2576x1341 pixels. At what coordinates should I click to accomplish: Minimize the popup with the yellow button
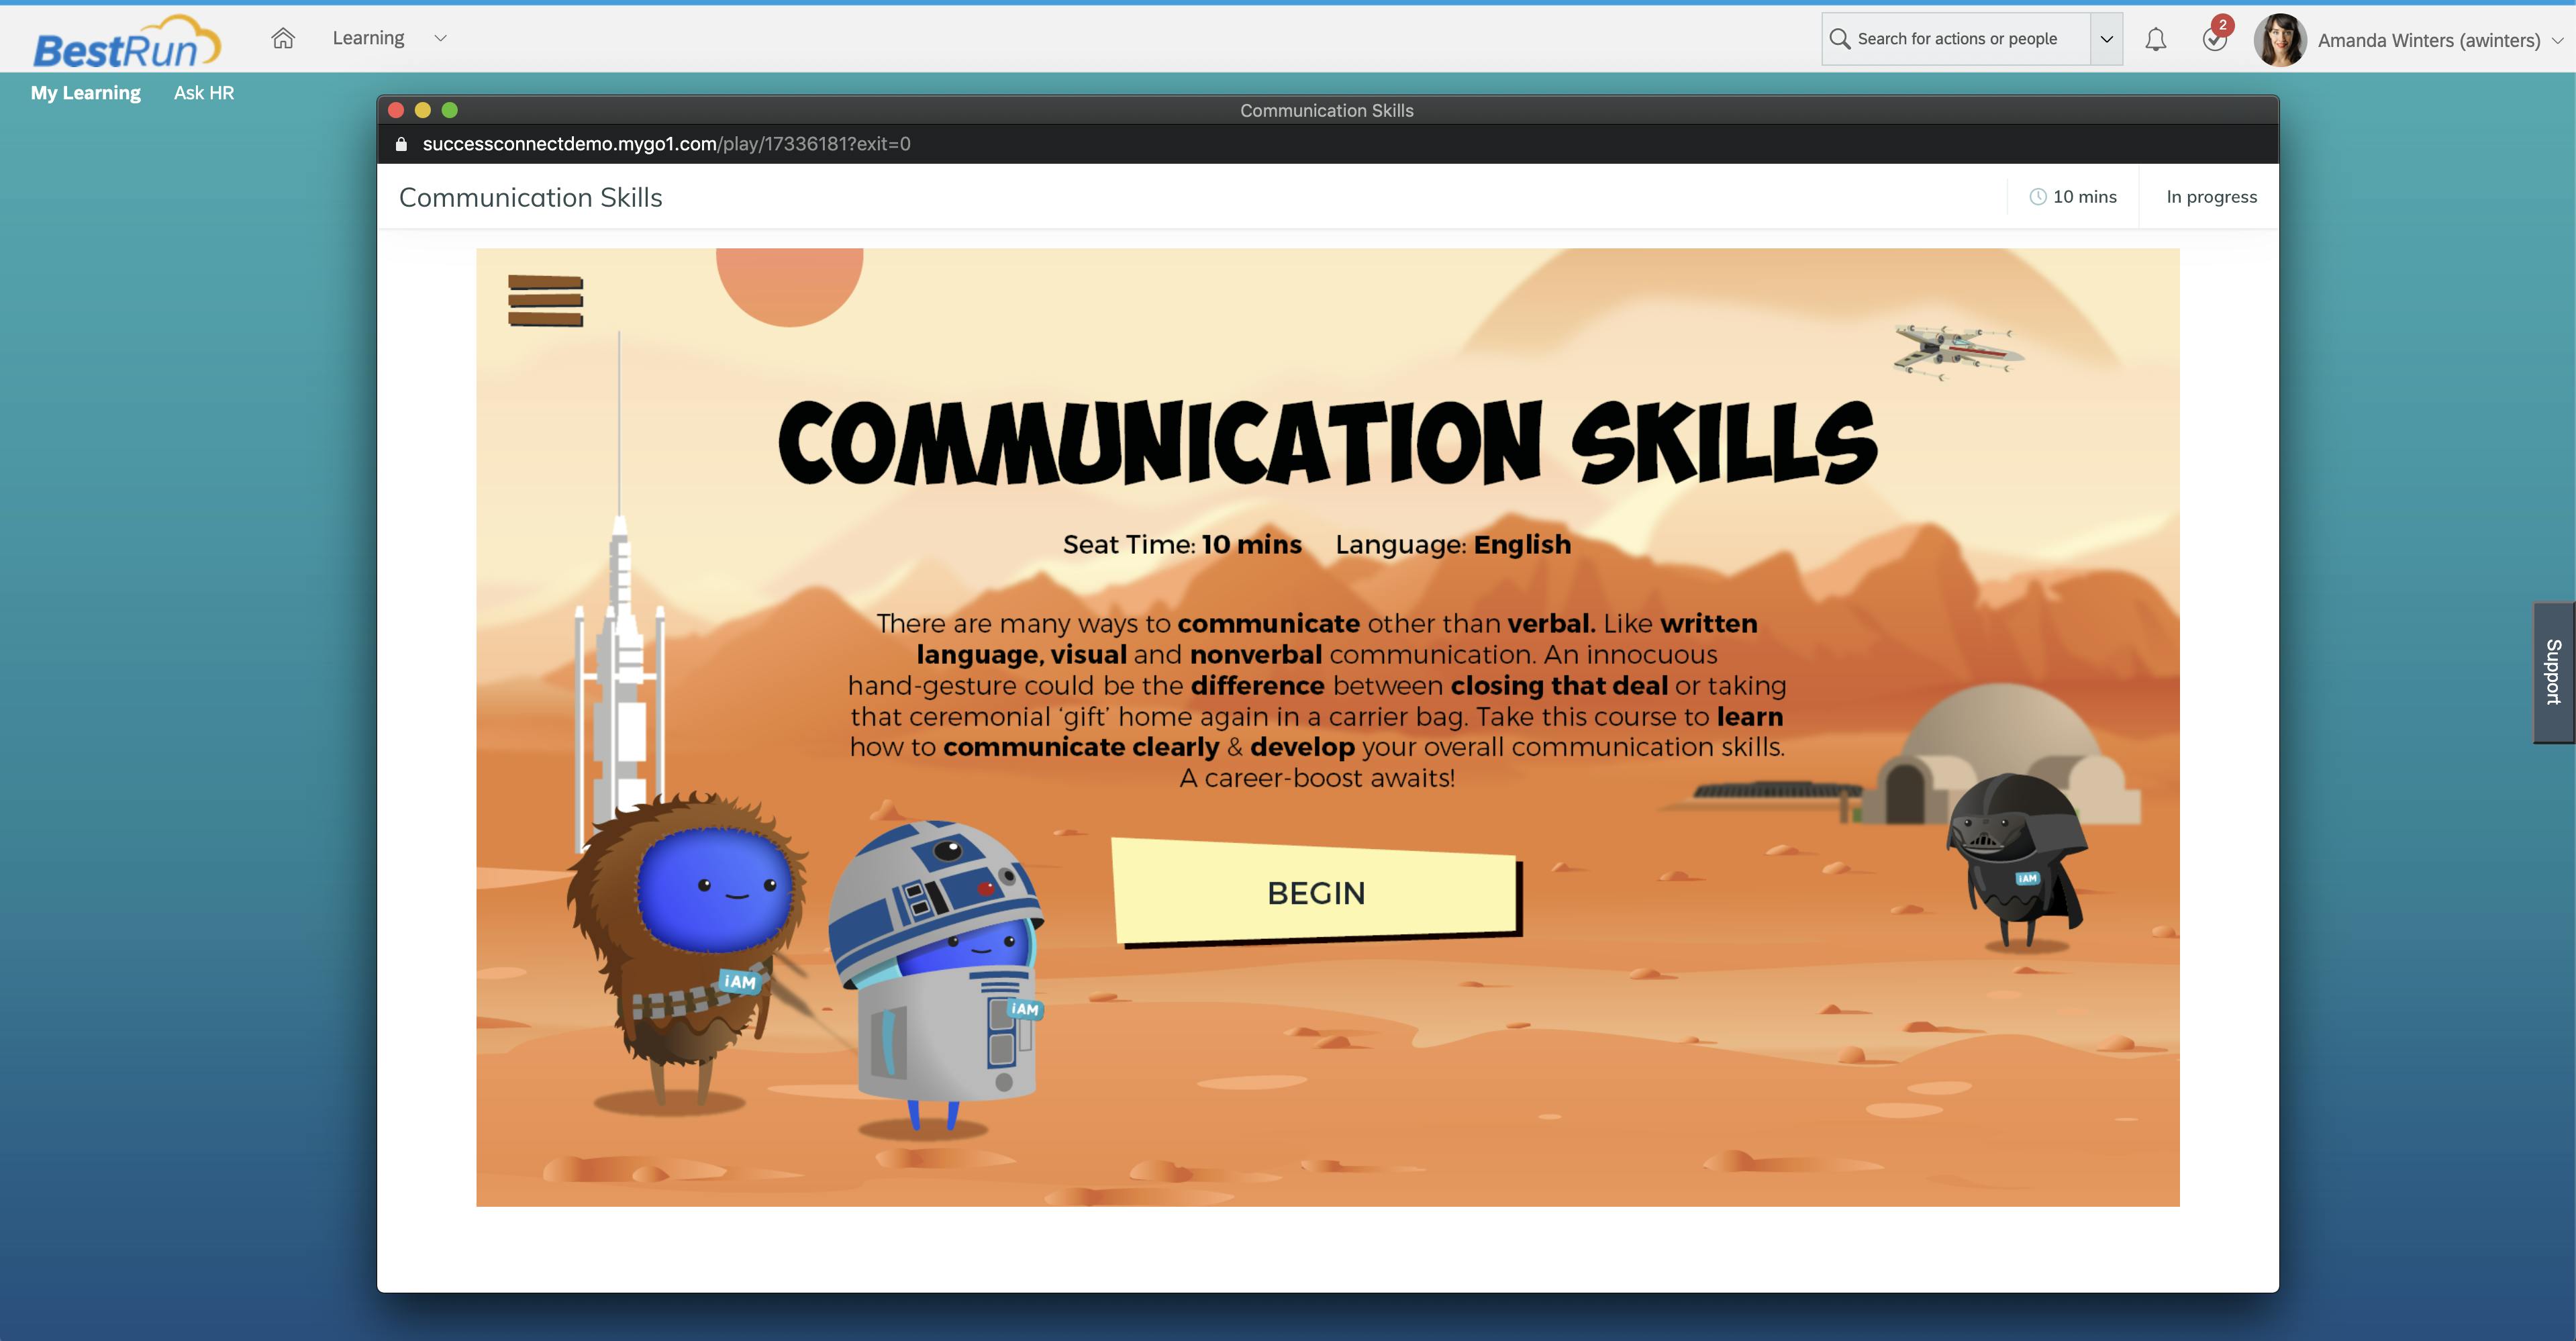click(x=423, y=110)
